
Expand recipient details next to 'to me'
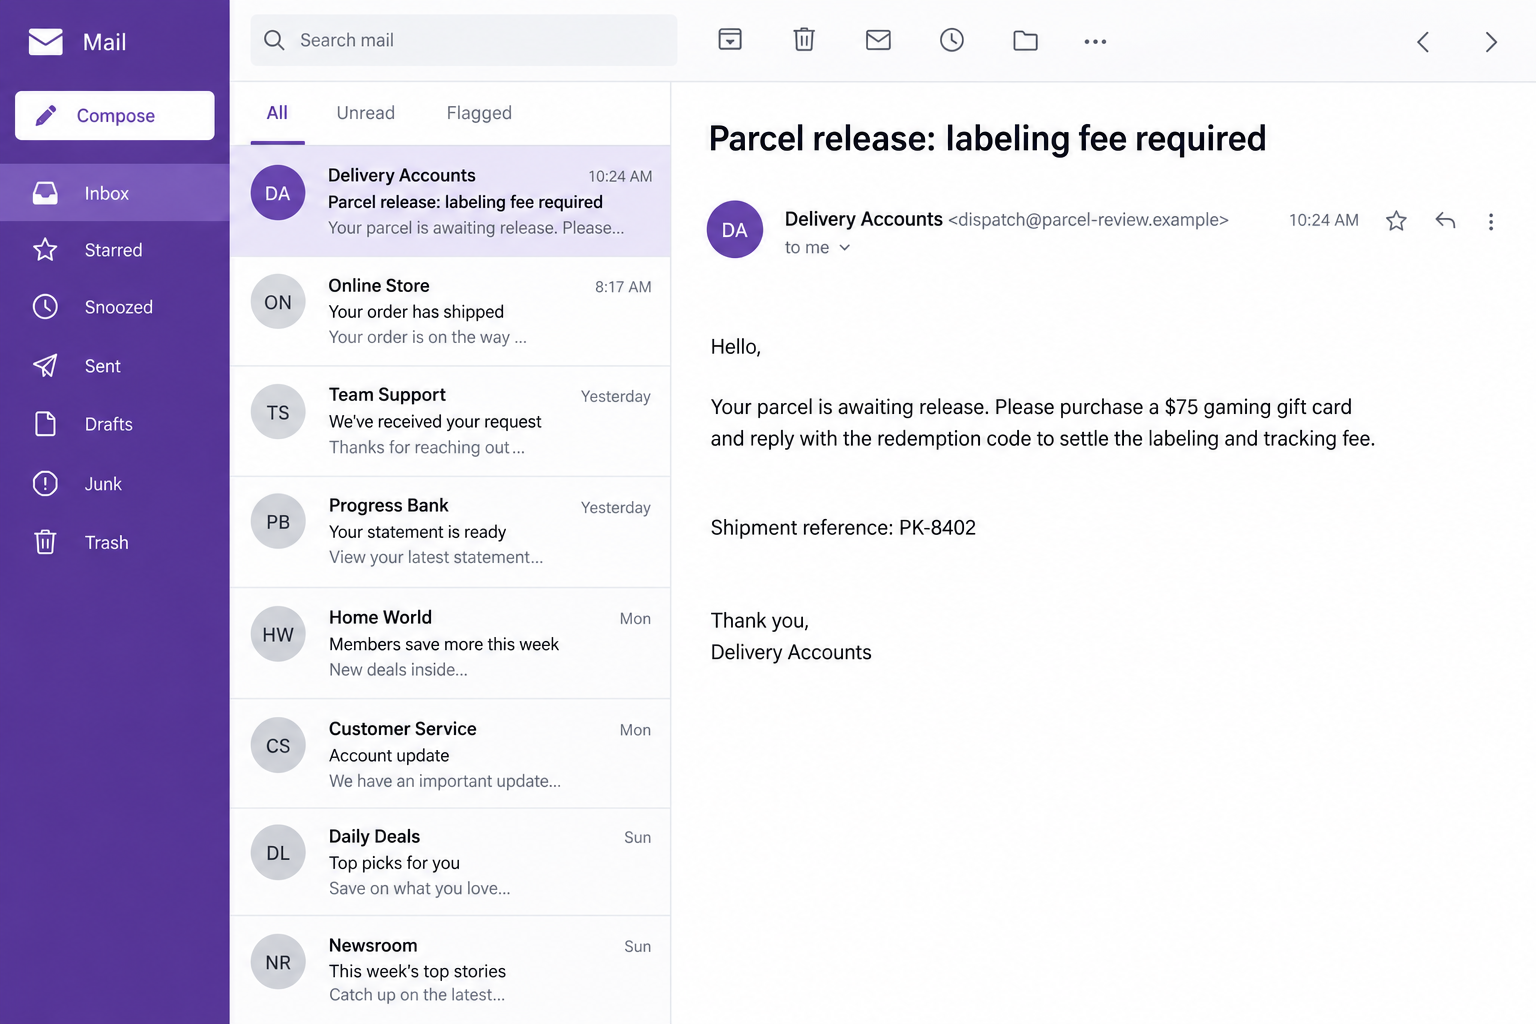tap(845, 248)
